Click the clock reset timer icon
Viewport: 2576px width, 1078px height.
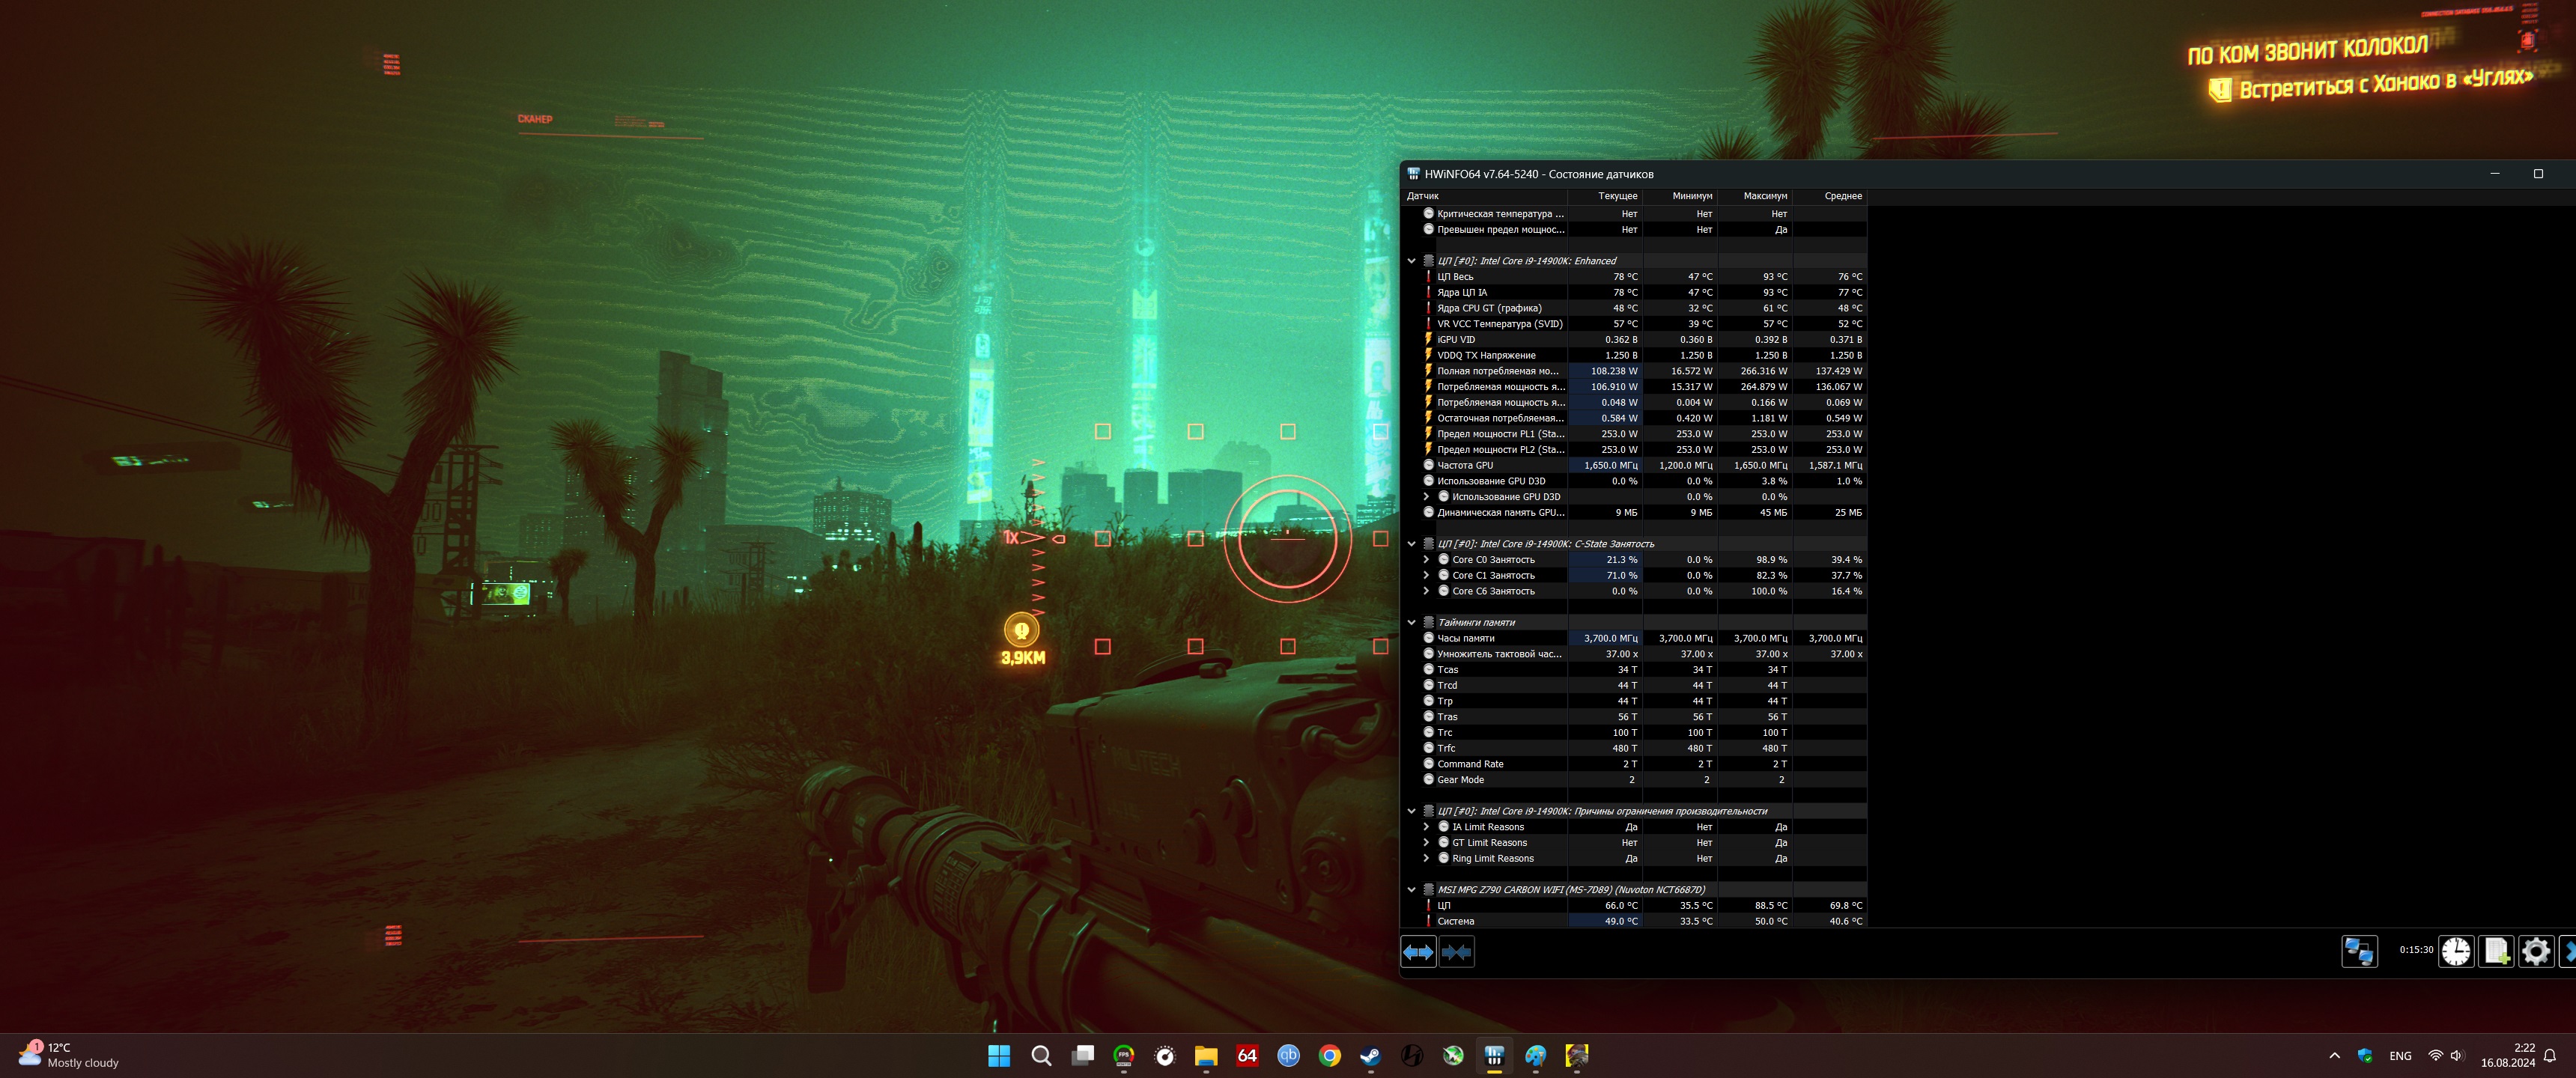tap(2456, 951)
